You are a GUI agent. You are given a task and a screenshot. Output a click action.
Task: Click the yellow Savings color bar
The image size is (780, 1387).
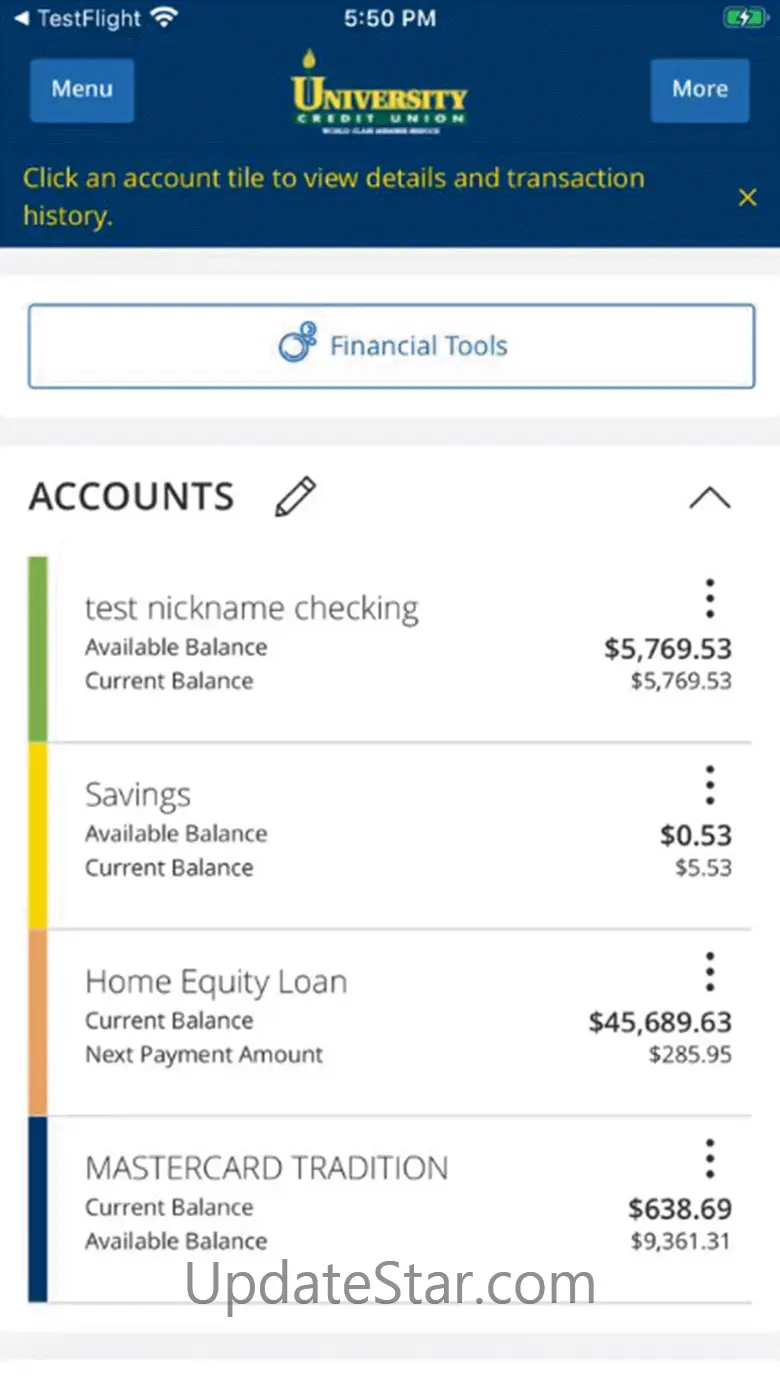37,835
